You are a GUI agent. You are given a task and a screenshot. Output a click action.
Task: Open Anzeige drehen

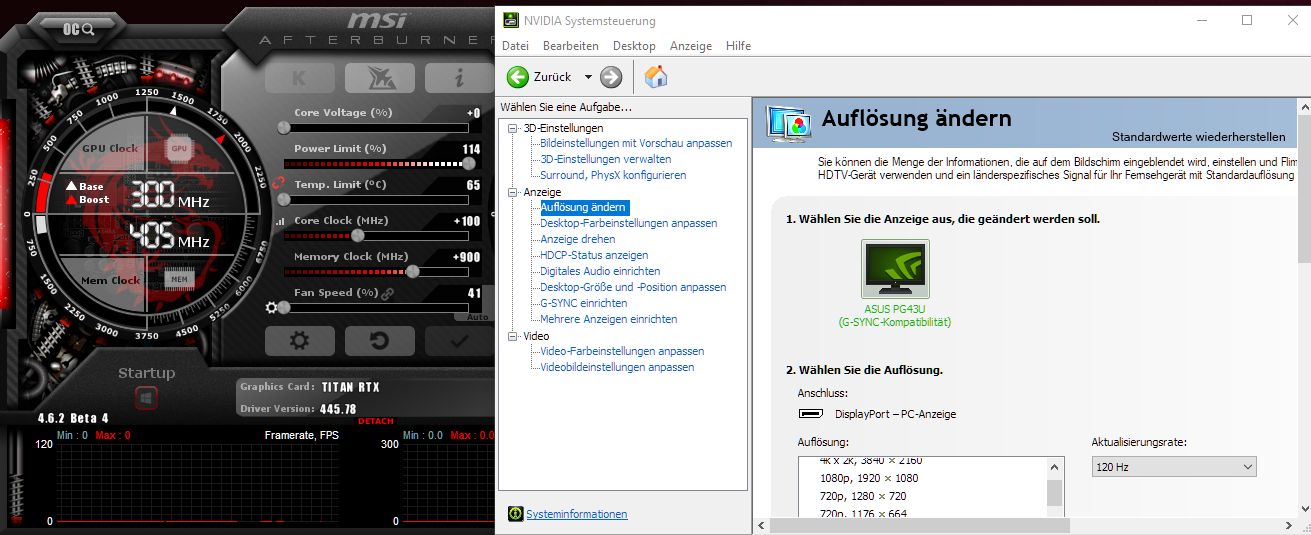point(578,239)
